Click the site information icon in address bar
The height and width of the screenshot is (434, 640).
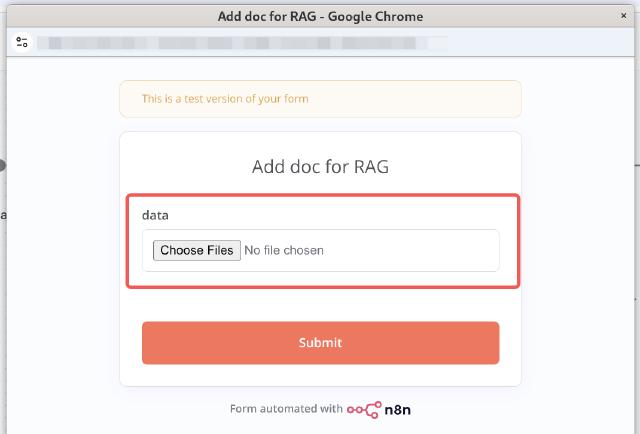pyautogui.click(x=22, y=43)
